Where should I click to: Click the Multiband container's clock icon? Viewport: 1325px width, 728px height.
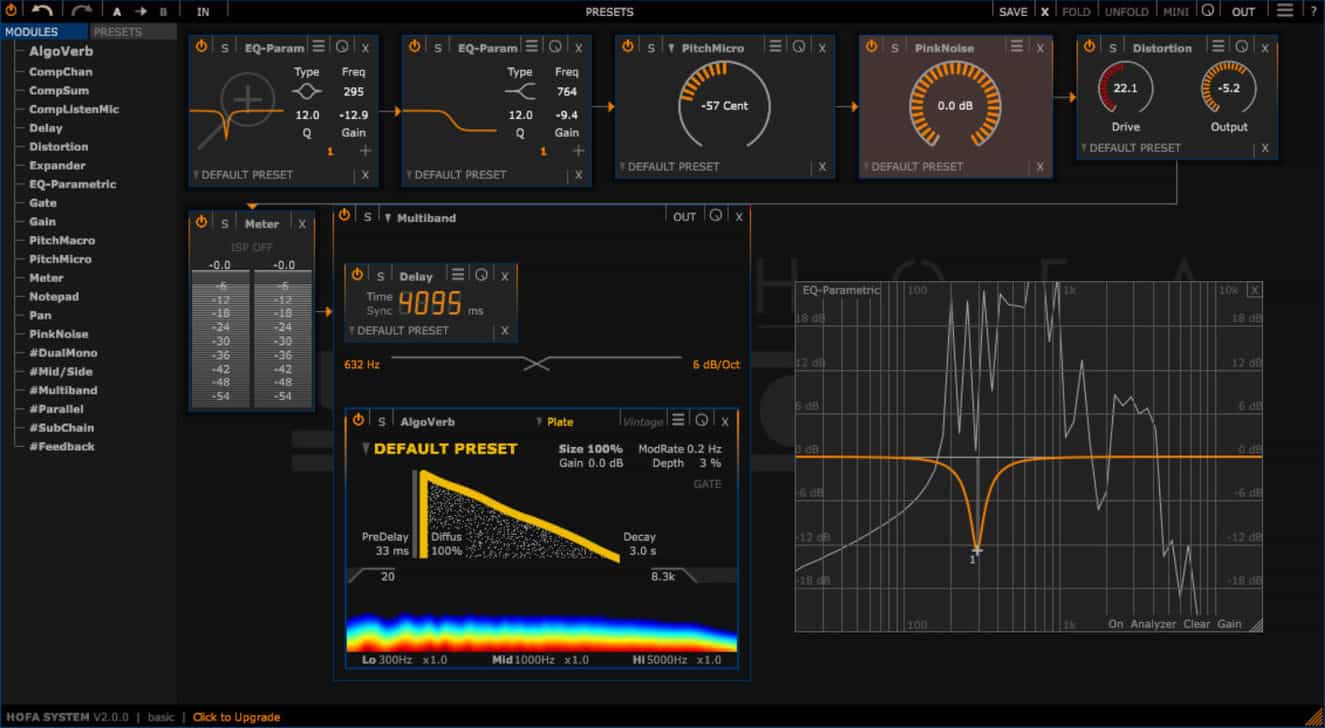pos(716,216)
